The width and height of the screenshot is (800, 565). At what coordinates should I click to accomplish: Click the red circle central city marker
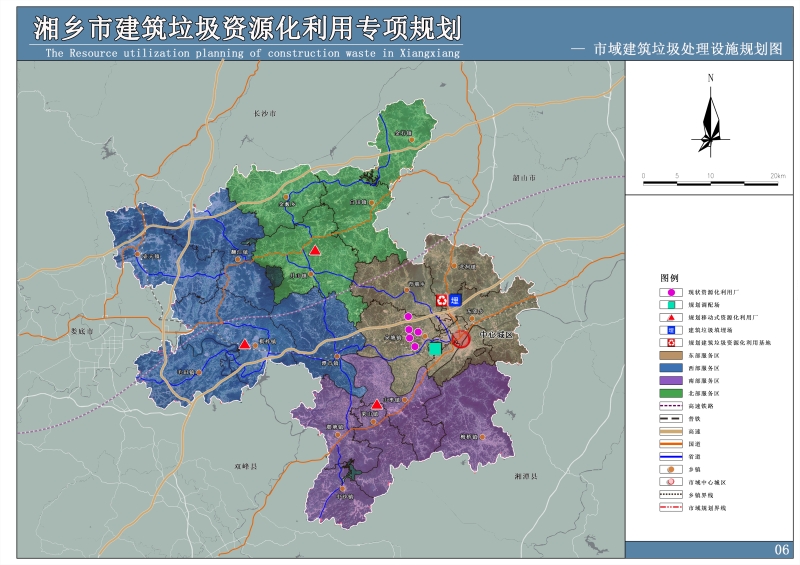(x=461, y=339)
